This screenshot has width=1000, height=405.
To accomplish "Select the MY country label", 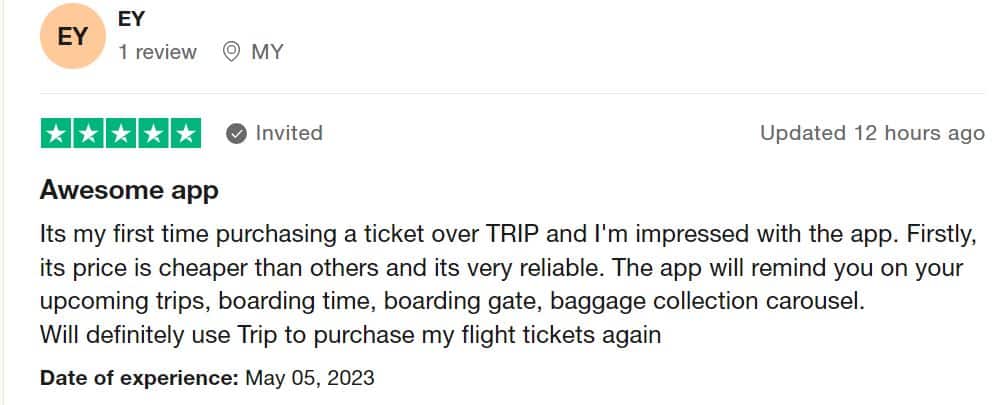I will pyautogui.click(x=267, y=52).
